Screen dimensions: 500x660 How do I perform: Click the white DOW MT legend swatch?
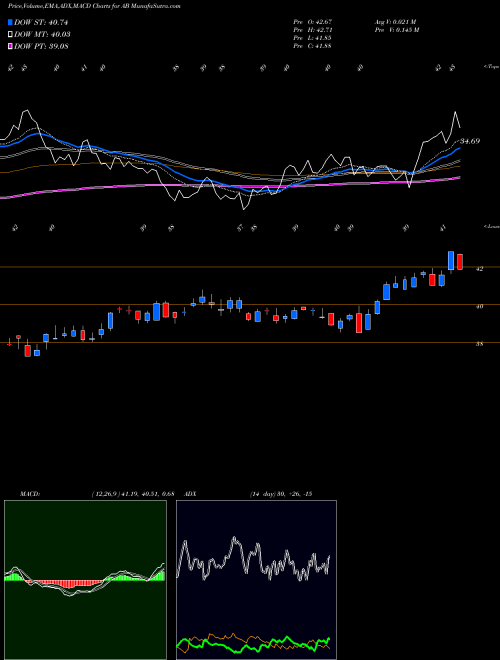(x=10, y=35)
